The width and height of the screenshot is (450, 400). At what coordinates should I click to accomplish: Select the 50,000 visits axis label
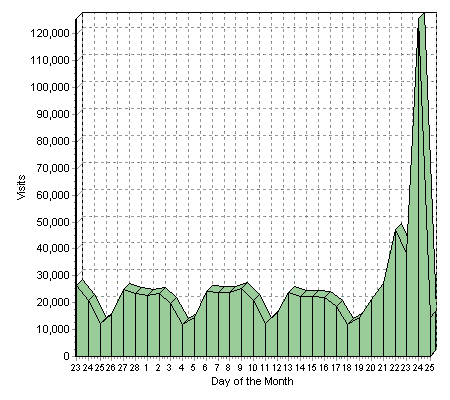pyautogui.click(x=53, y=222)
